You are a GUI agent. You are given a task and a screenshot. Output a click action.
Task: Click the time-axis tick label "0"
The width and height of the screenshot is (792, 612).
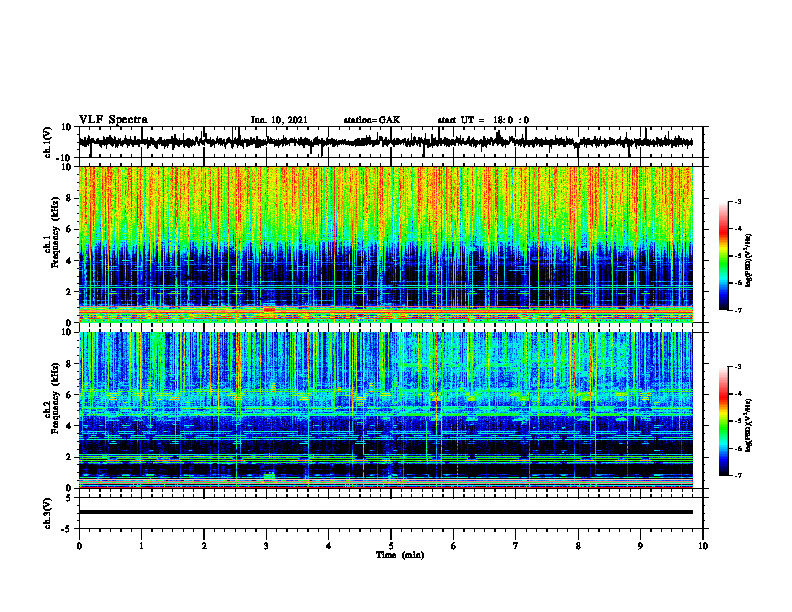[79, 546]
